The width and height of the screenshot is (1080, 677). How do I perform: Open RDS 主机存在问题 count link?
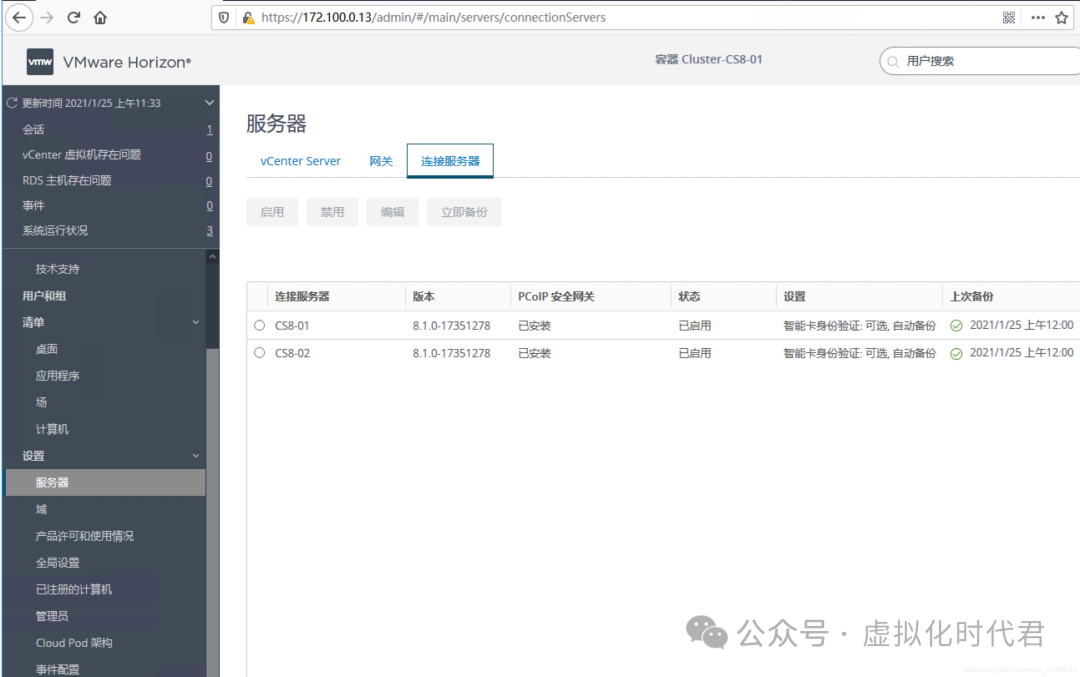[209, 181]
